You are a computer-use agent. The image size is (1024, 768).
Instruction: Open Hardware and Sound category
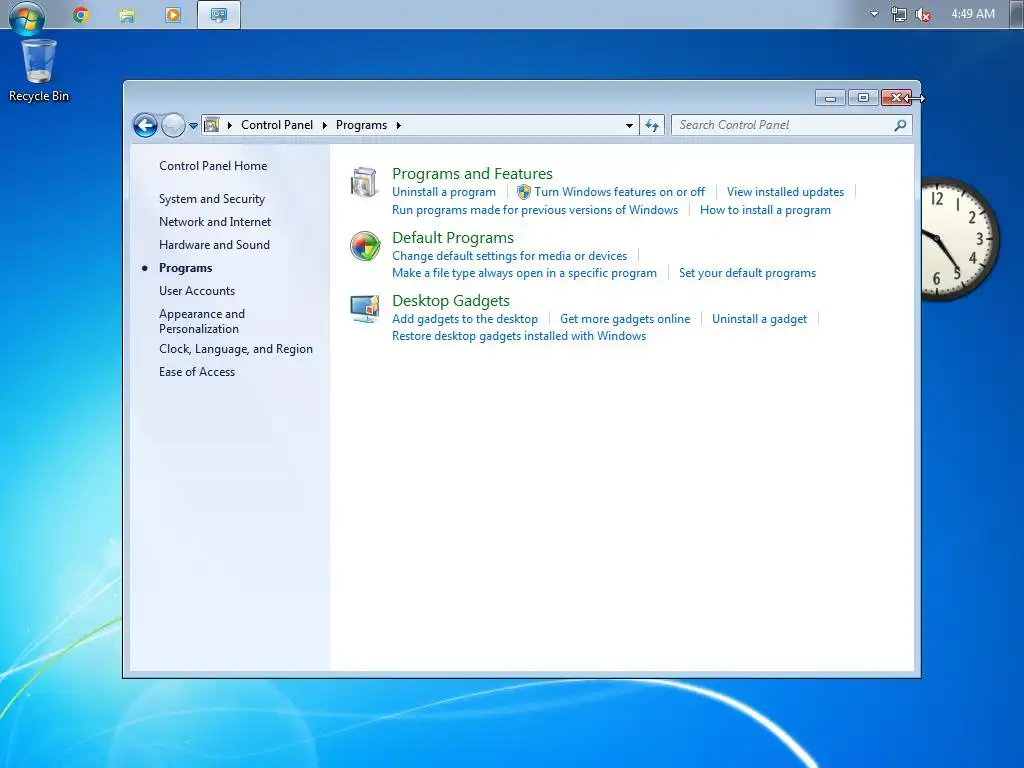point(214,245)
